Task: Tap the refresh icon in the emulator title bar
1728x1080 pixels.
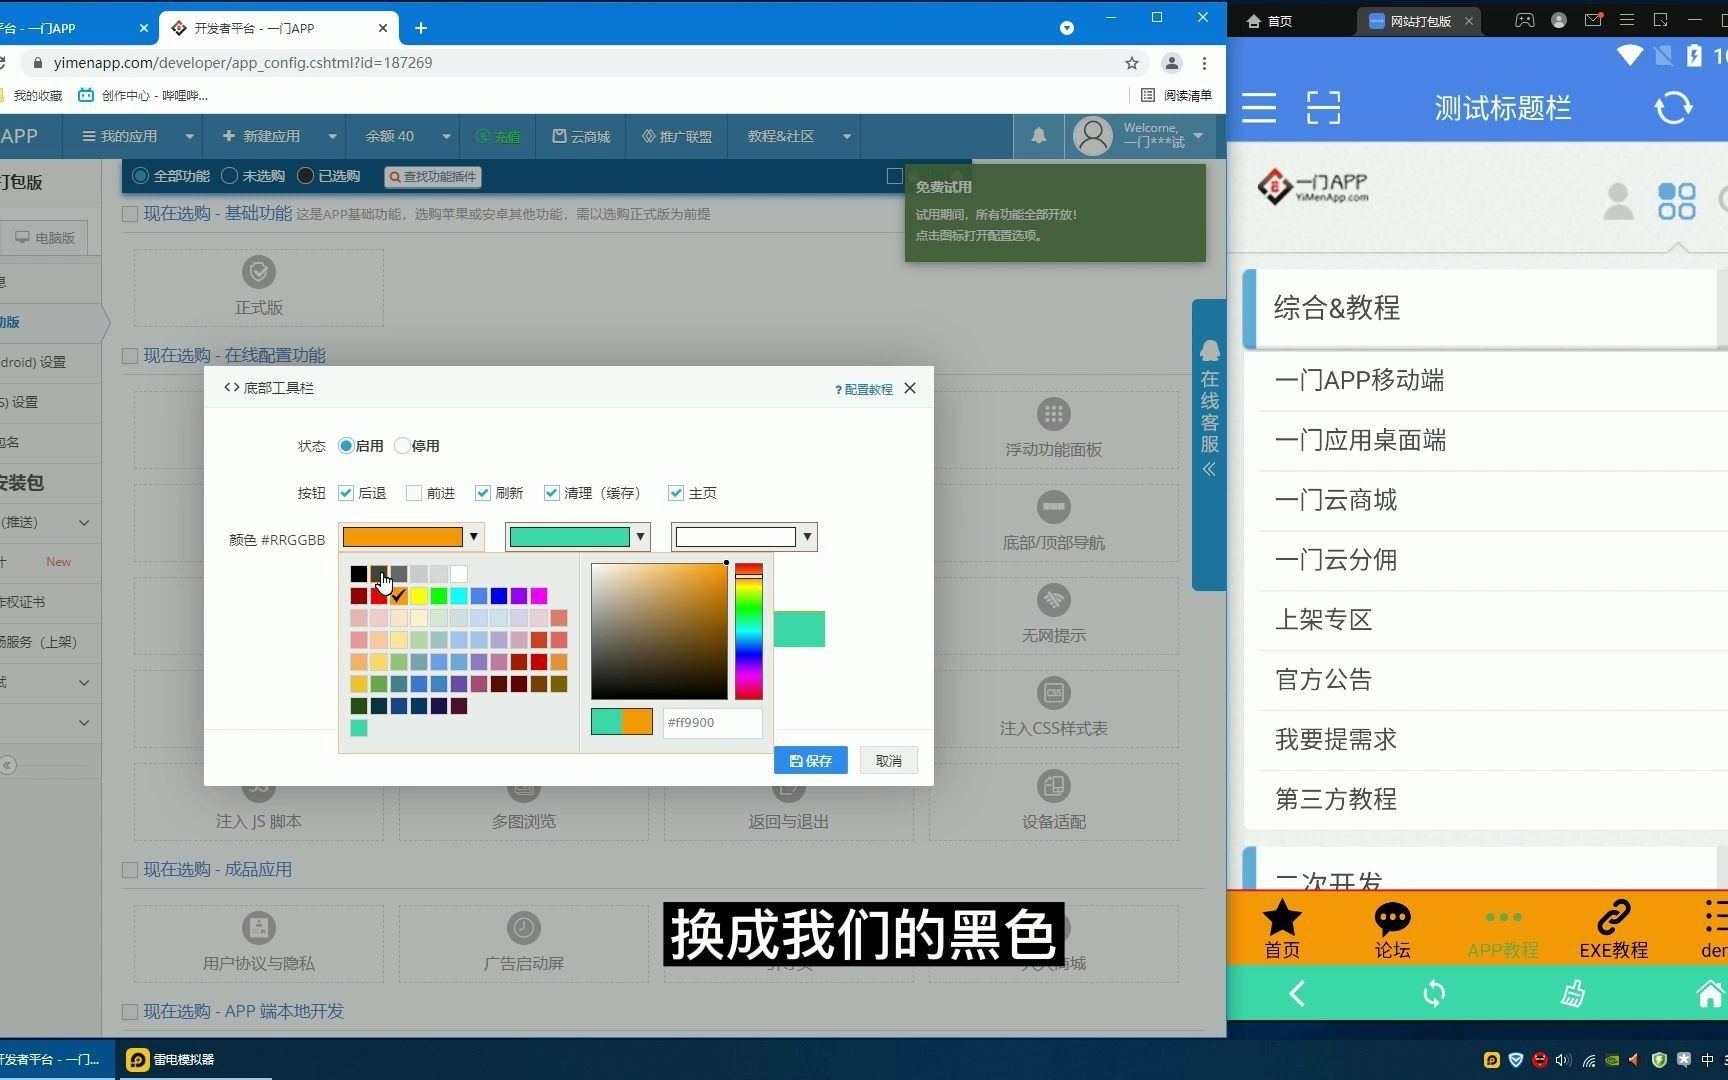Action: point(1673,107)
